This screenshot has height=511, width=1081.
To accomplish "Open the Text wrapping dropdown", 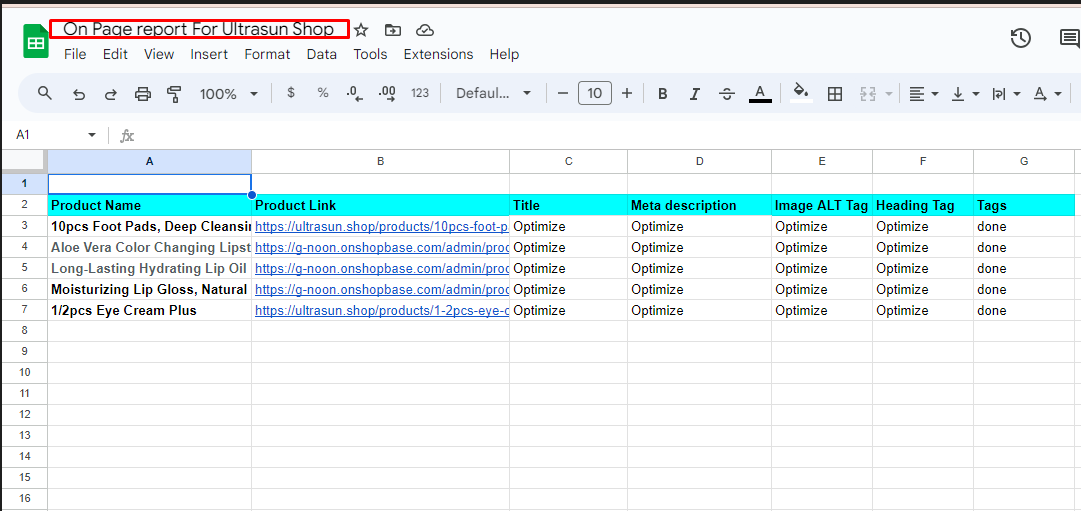I will [x=1006, y=94].
